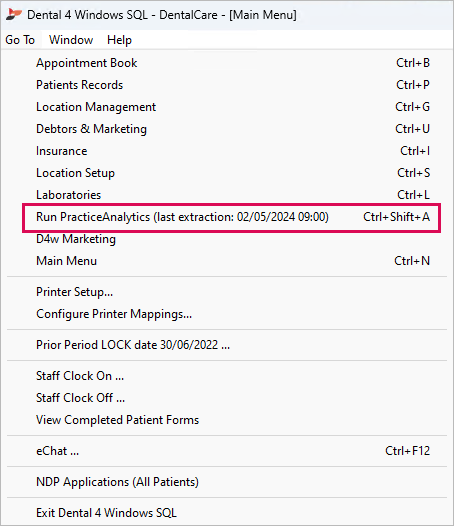
Task: Open the Help menu
Action: tap(119, 40)
